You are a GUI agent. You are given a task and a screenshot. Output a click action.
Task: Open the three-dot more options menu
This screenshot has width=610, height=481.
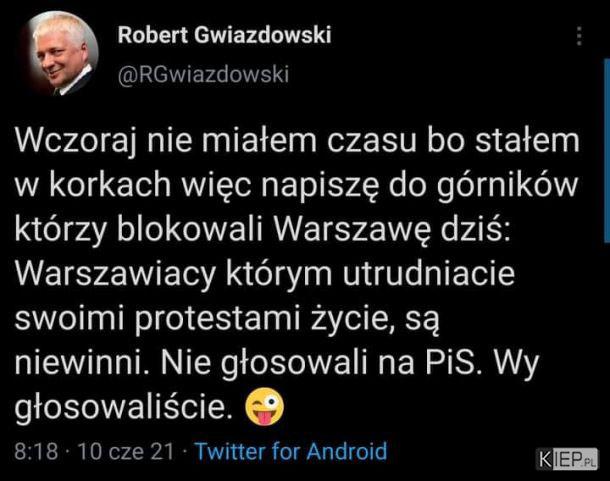579,36
